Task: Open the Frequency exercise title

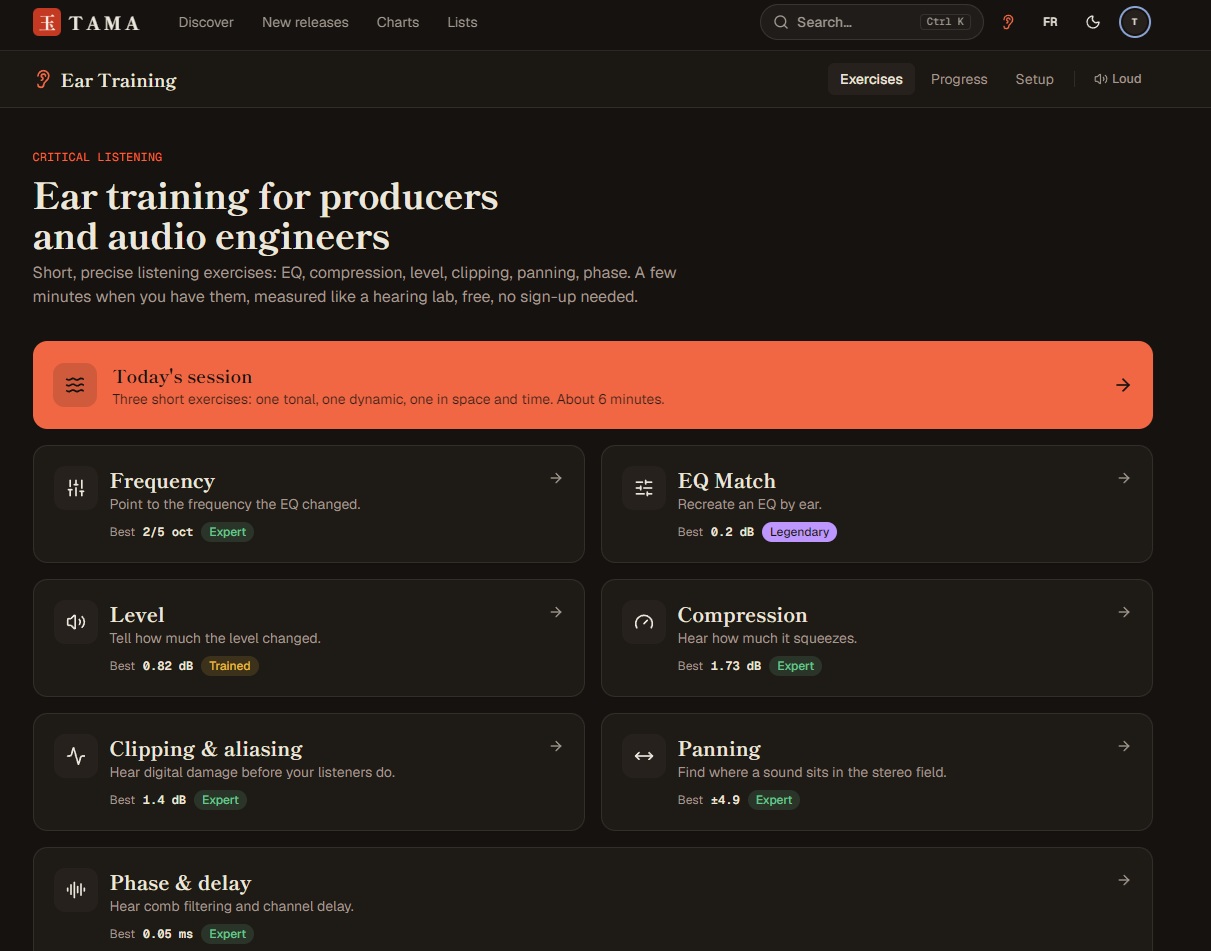Action: (162, 481)
